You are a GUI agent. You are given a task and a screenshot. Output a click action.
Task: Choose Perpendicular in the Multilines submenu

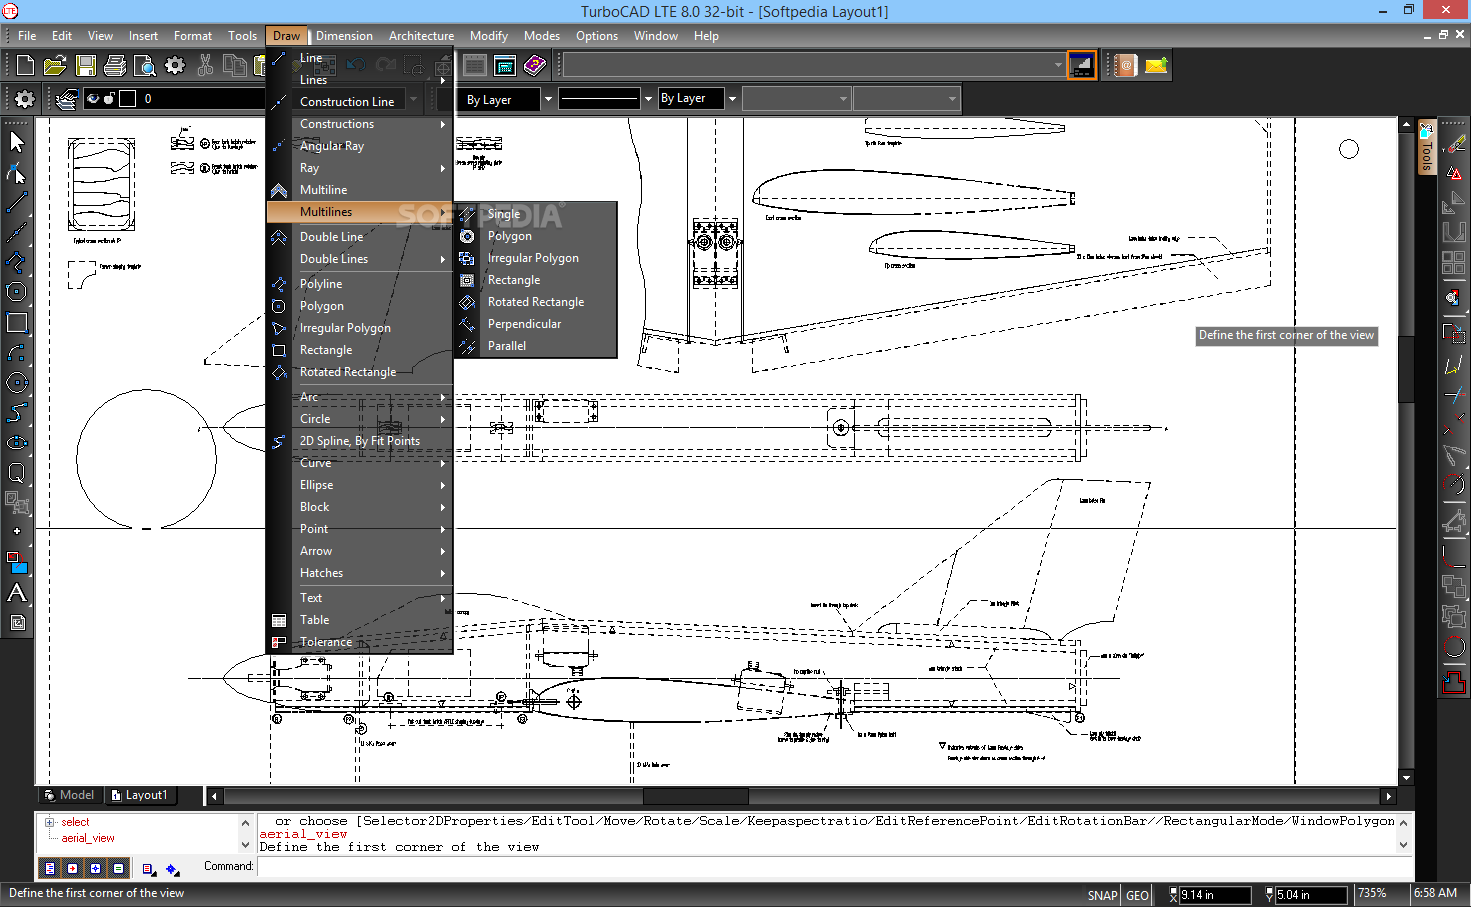point(535,324)
